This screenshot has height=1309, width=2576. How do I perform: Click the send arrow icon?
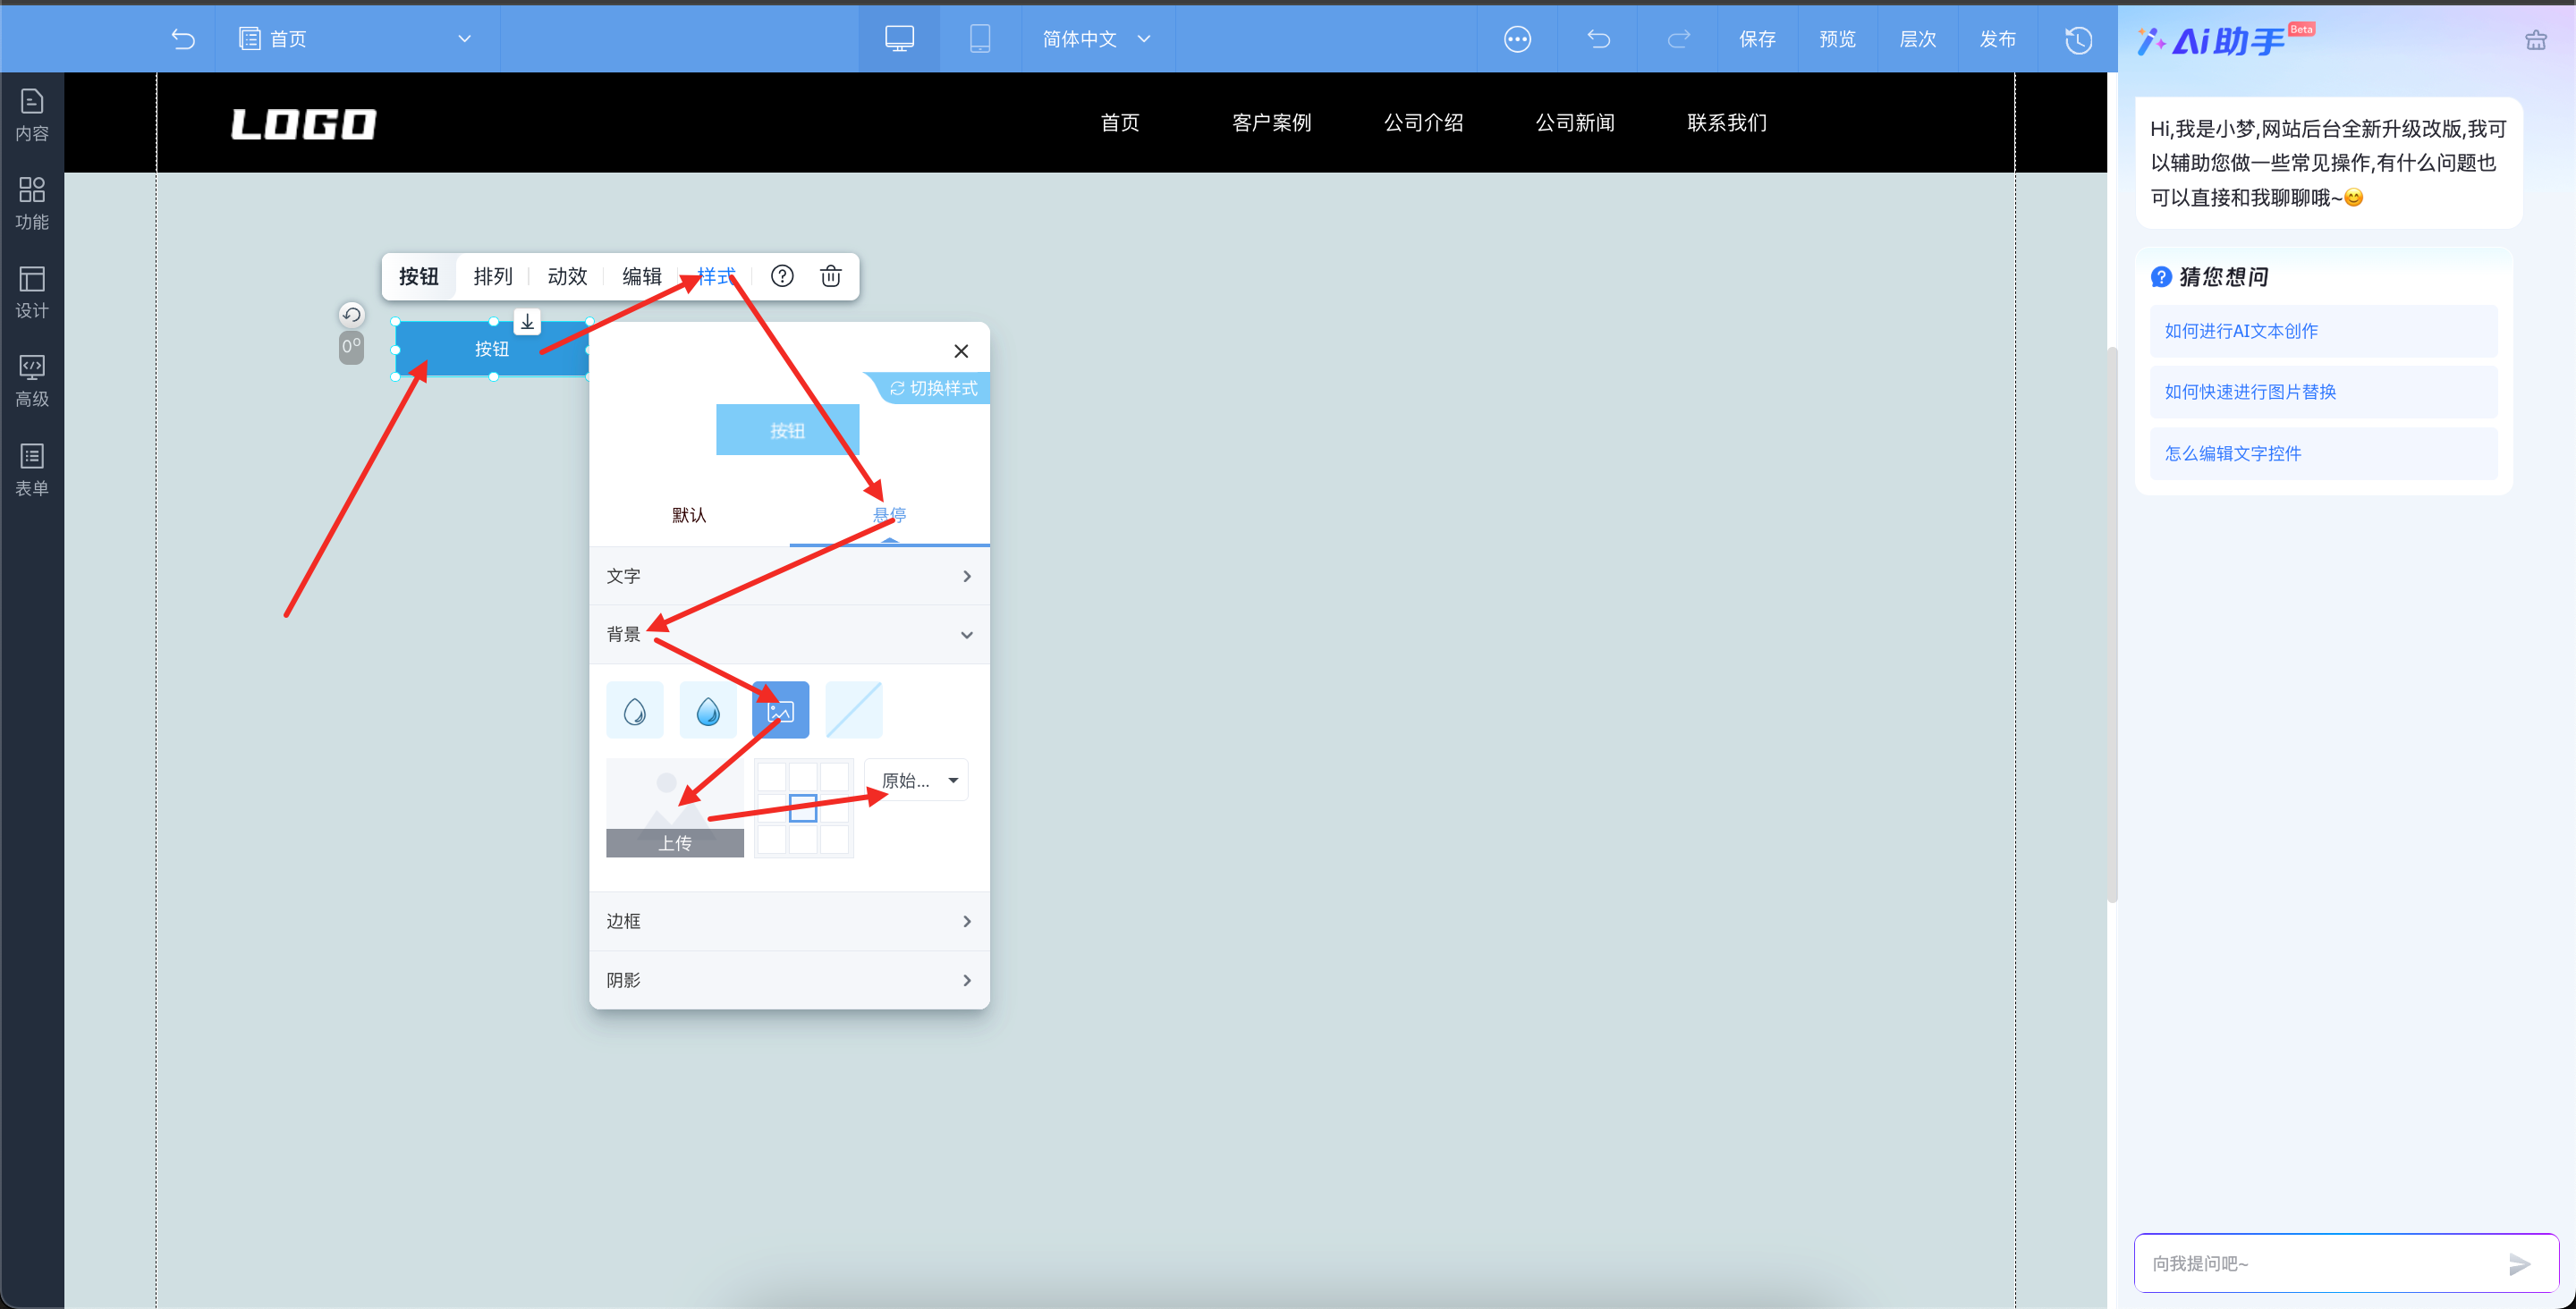pos(2520,1264)
